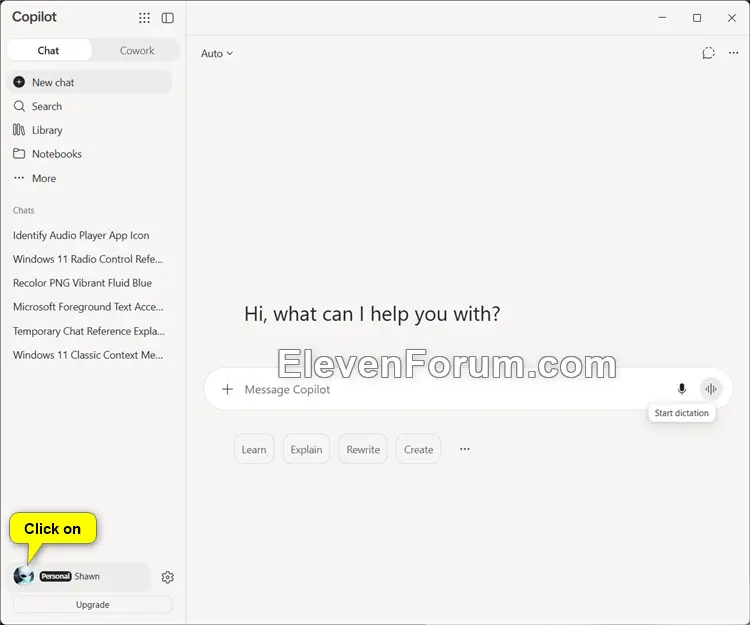This screenshot has height=625, width=750.
Task: Click the Rewrite suggestion chip
Action: [363, 449]
